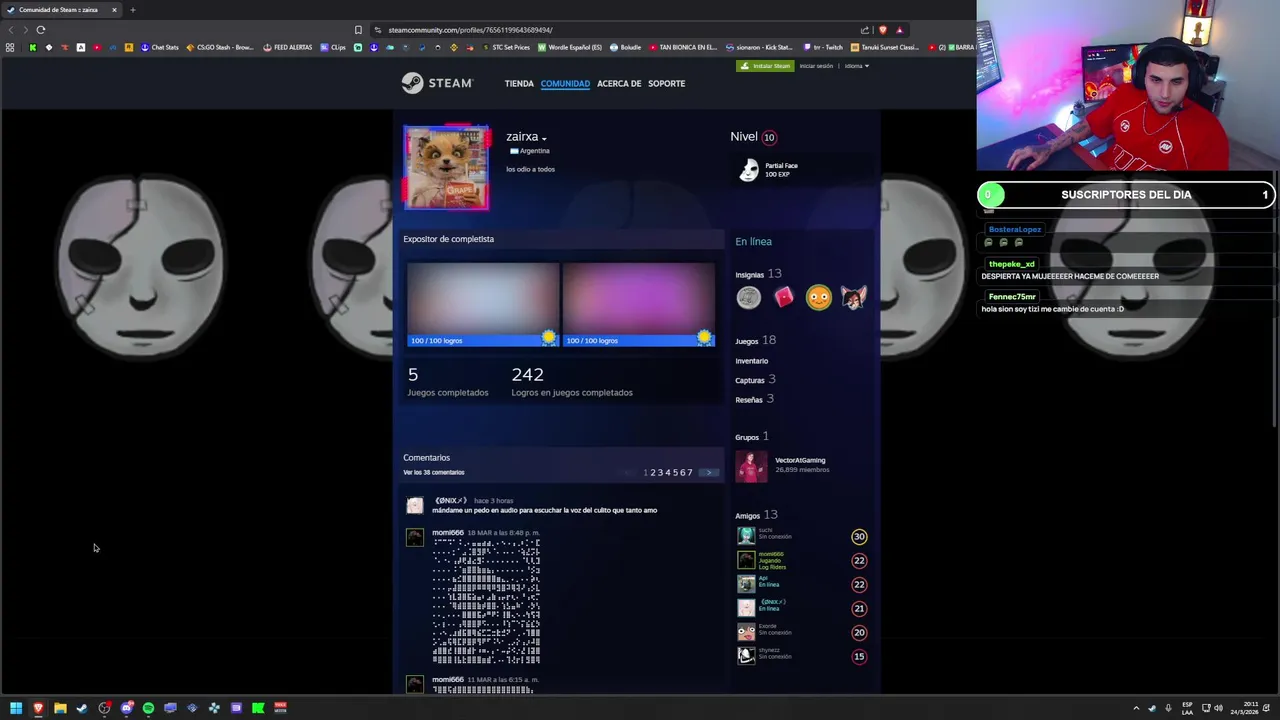Click the silver coin badge icon
1280x720 pixels.
coord(749,297)
